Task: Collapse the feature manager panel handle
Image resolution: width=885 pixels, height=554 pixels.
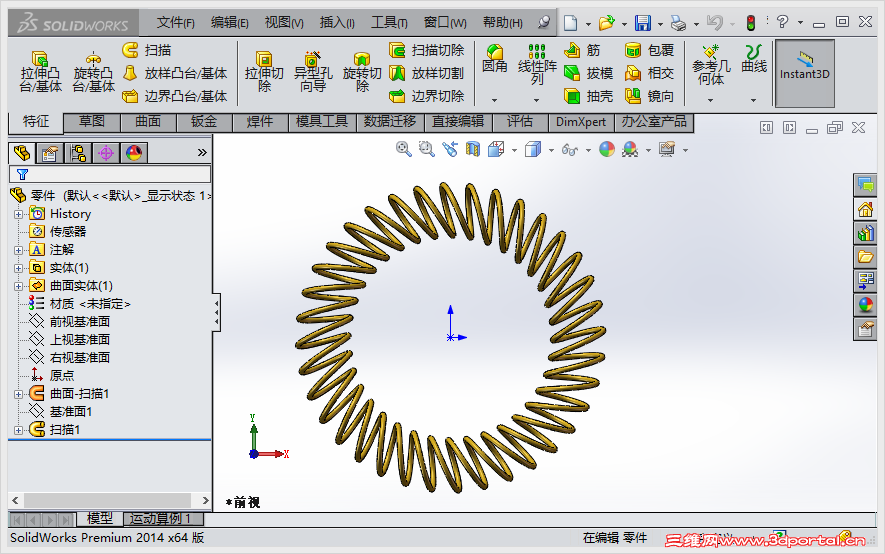Action: (x=216, y=313)
